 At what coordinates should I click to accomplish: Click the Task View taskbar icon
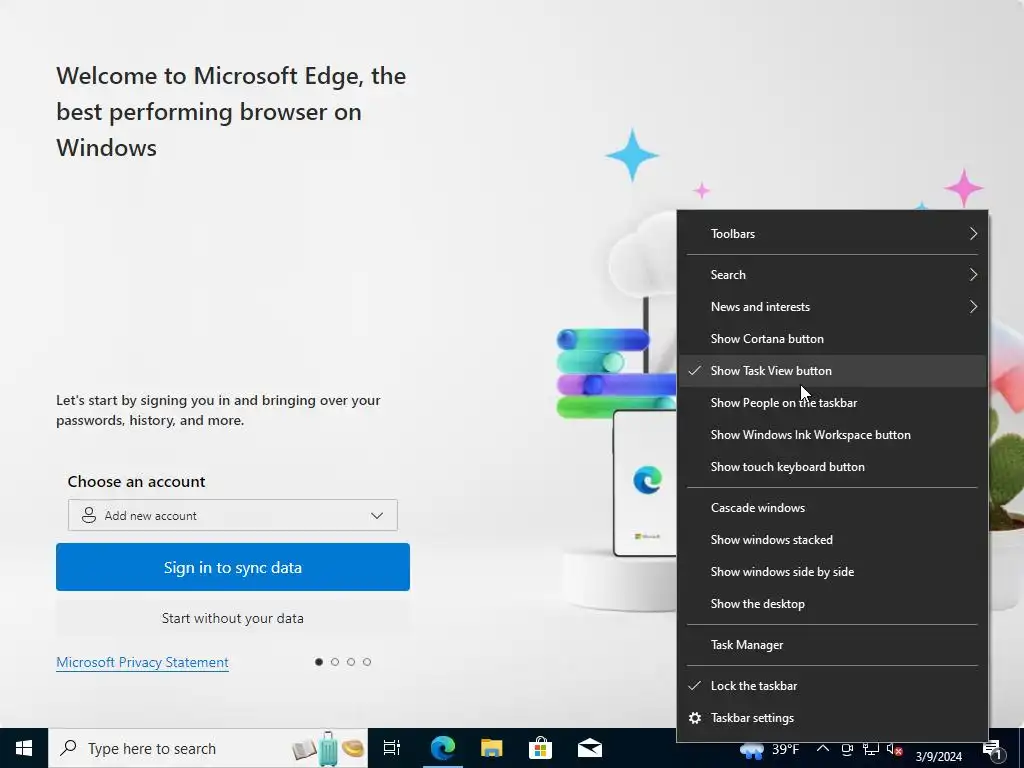pyautogui.click(x=392, y=748)
